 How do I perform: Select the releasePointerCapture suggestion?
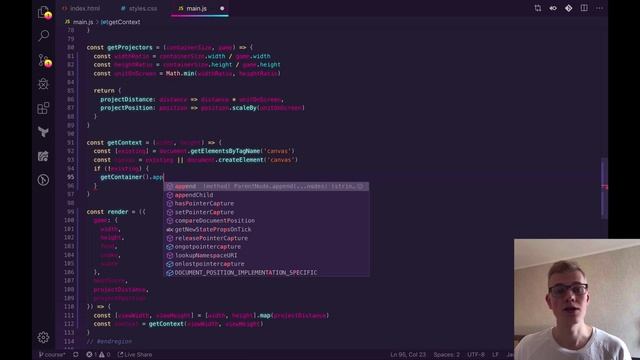tap(266, 238)
